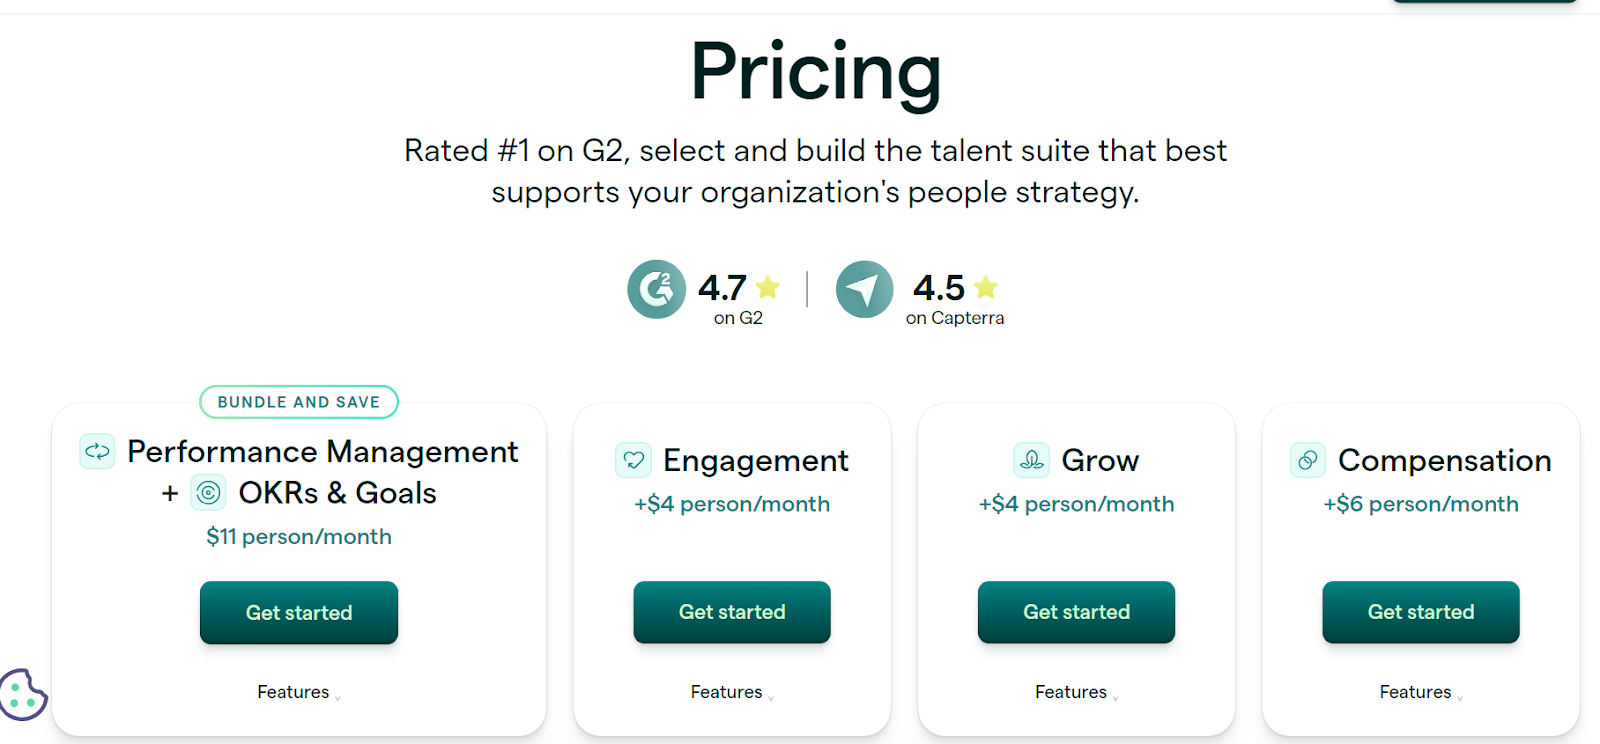Expand Features under Performance Management bundle
1600x744 pixels.
pyautogui.click(x=299, y=692)
